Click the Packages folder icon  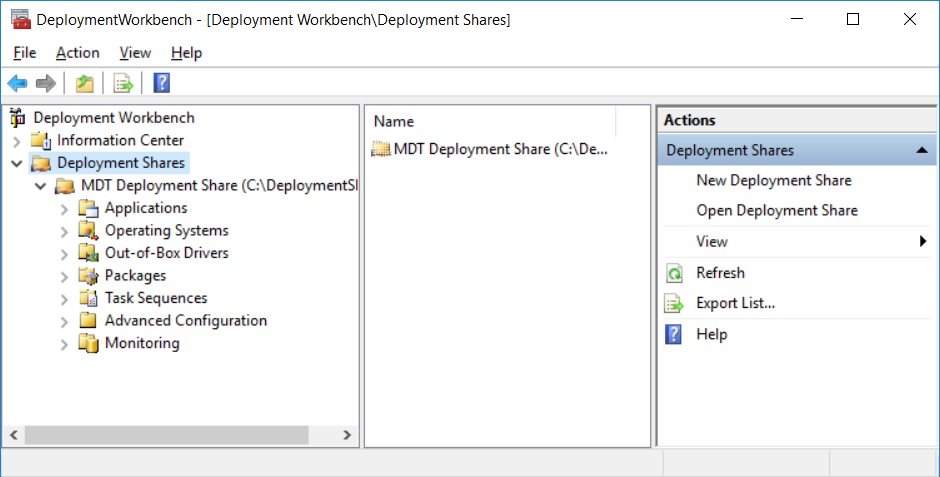pyautogui.click(x=89, y=276)
